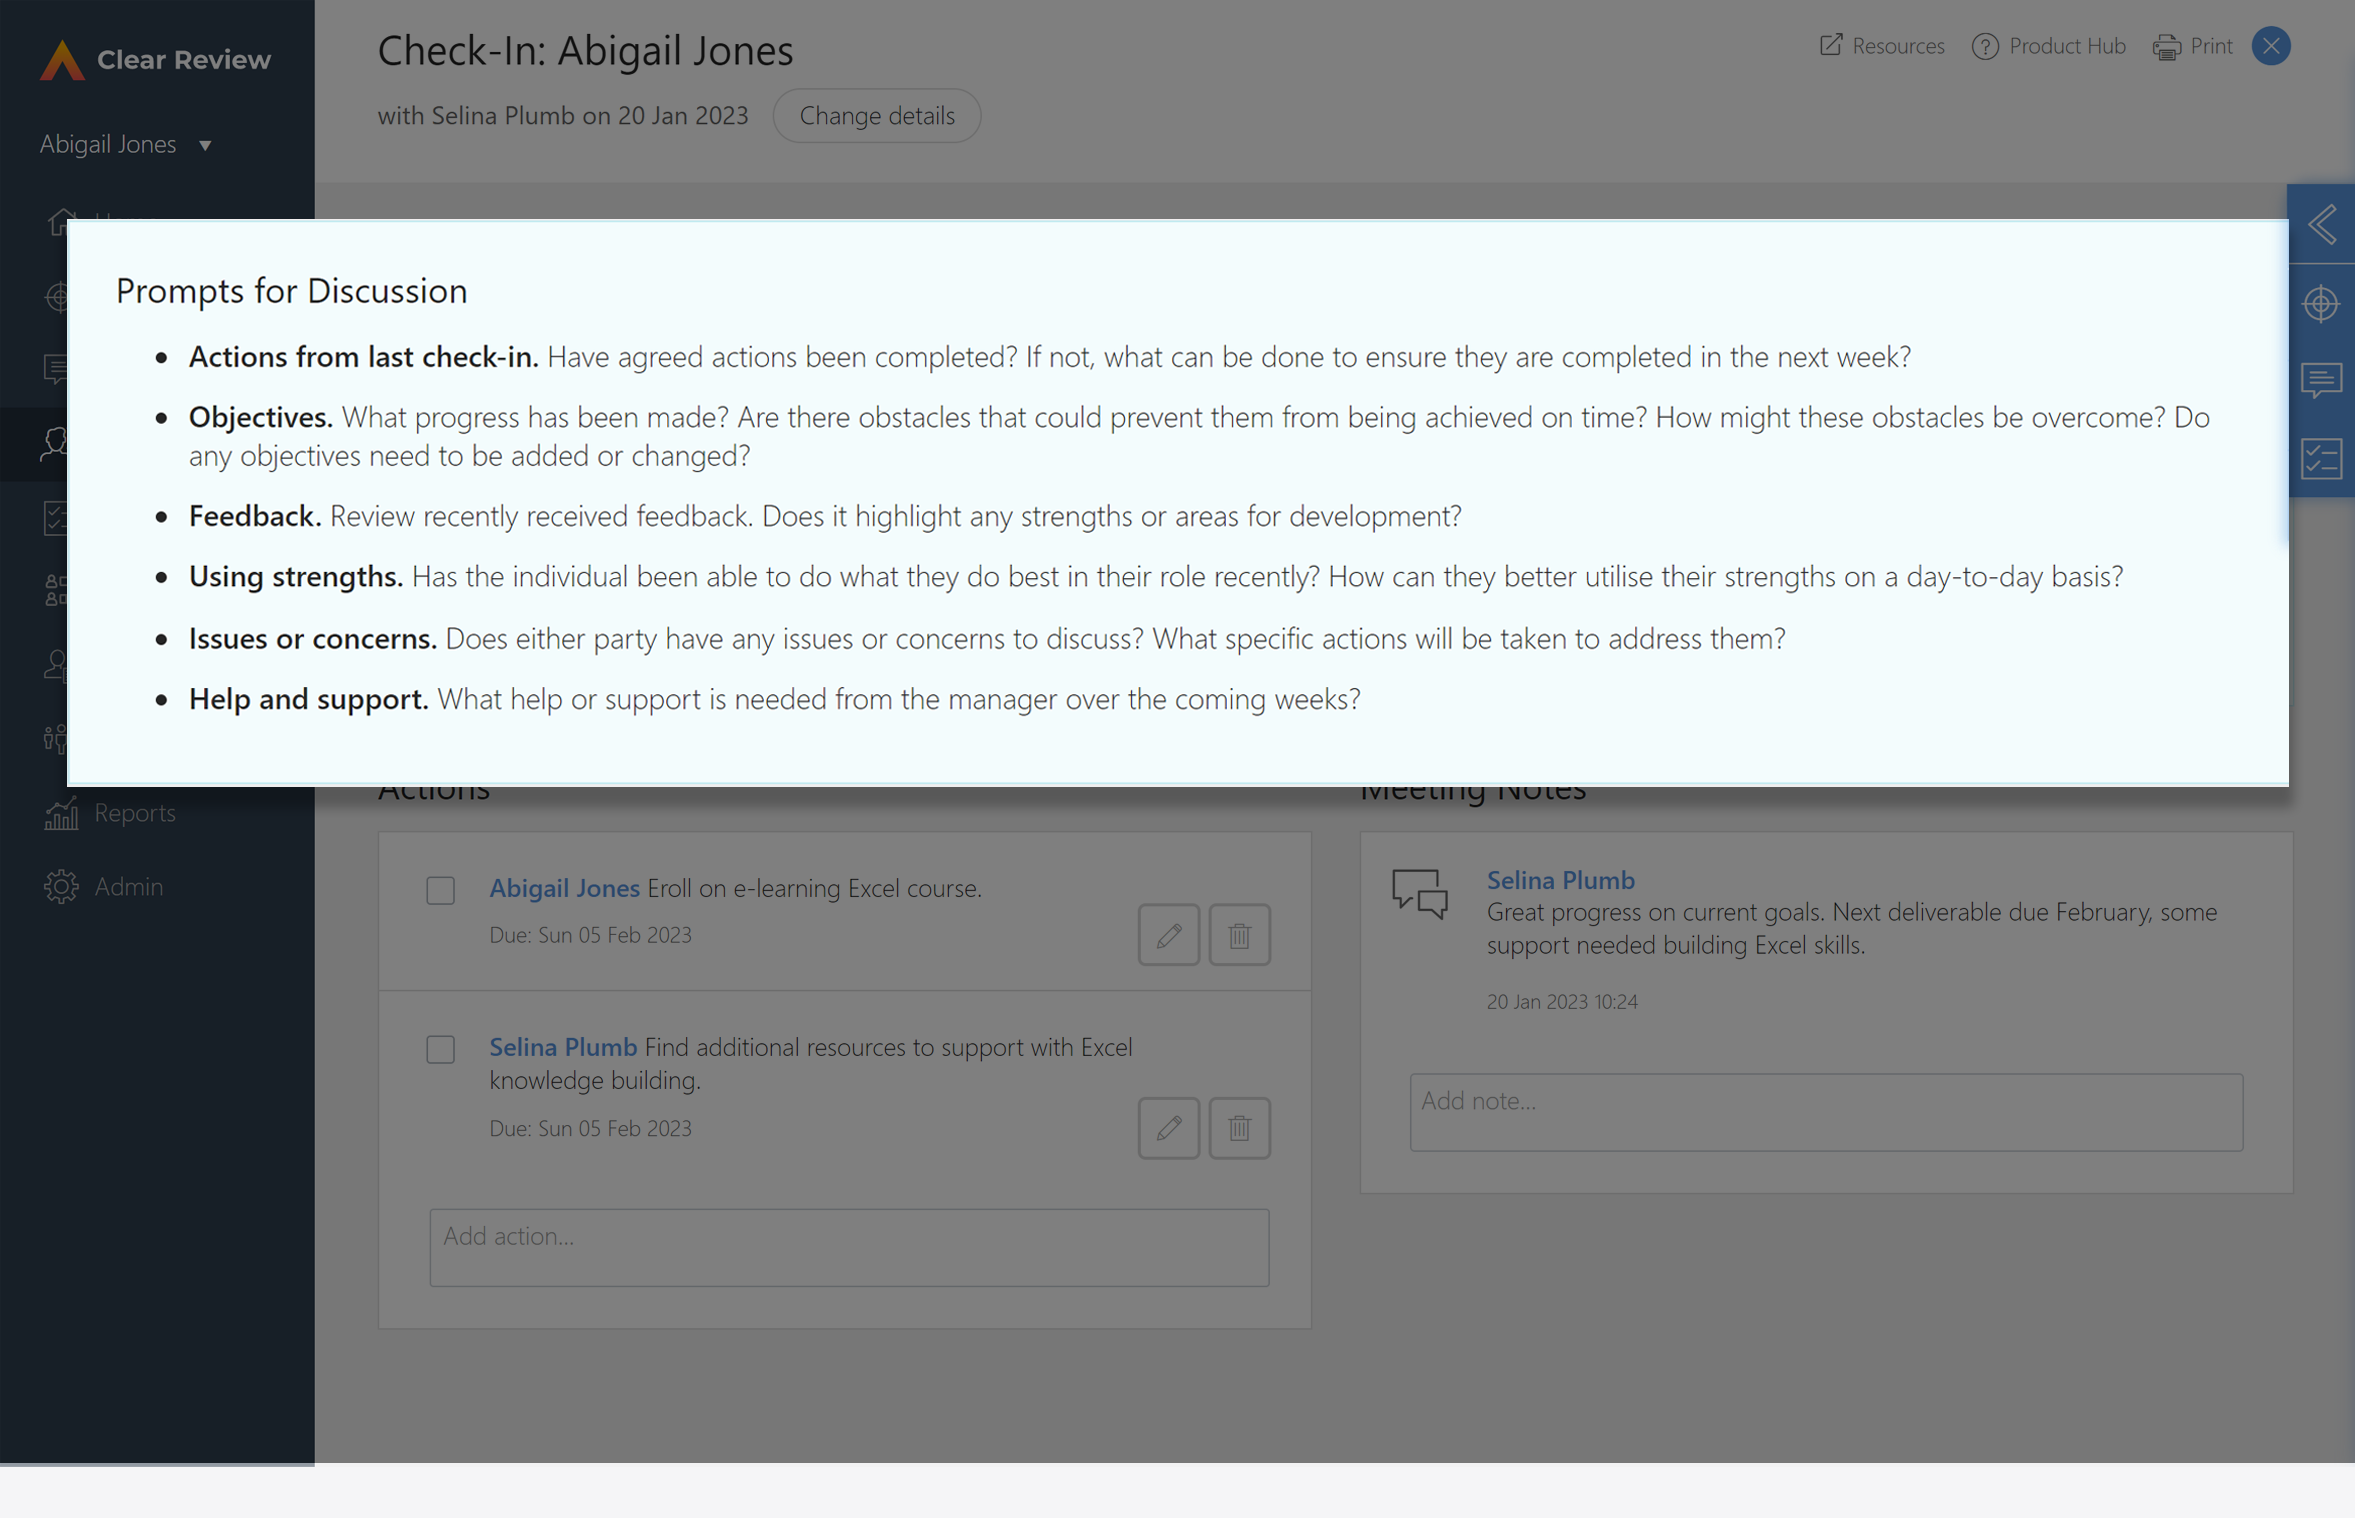
Task: Click the Add action input field
Action: 850,1247
